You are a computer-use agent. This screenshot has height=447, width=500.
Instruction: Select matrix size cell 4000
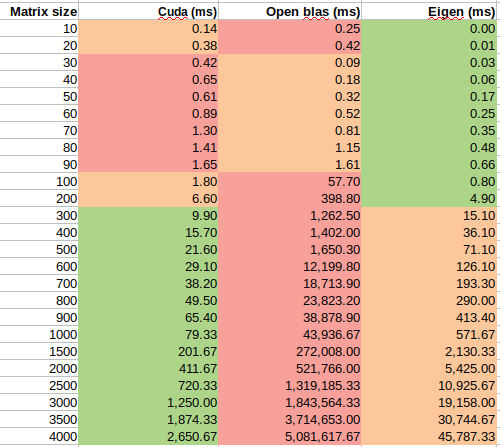pos(39,437)
